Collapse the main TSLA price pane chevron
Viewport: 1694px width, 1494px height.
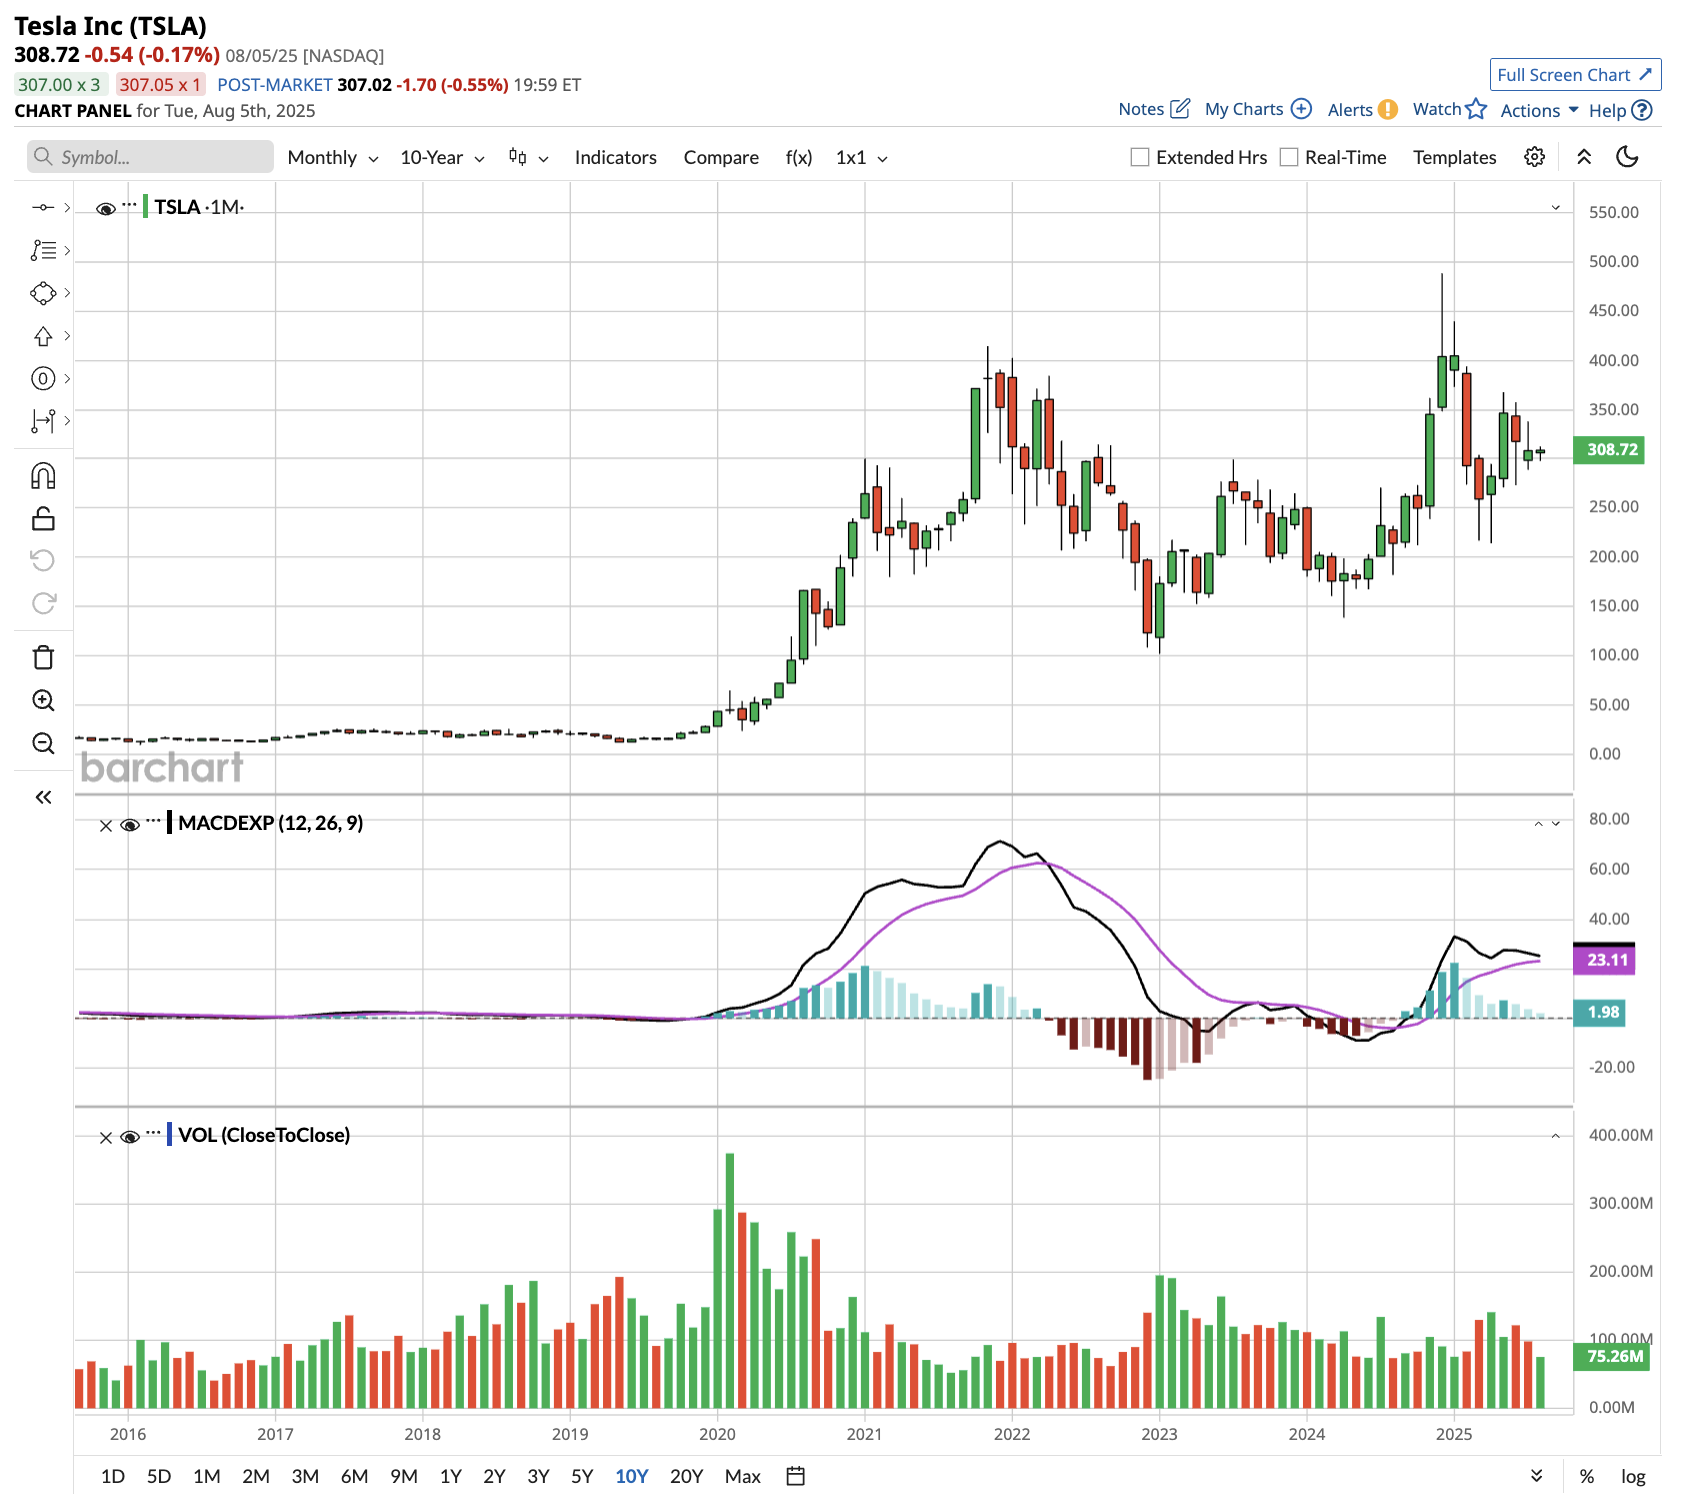click(1556, 208)
